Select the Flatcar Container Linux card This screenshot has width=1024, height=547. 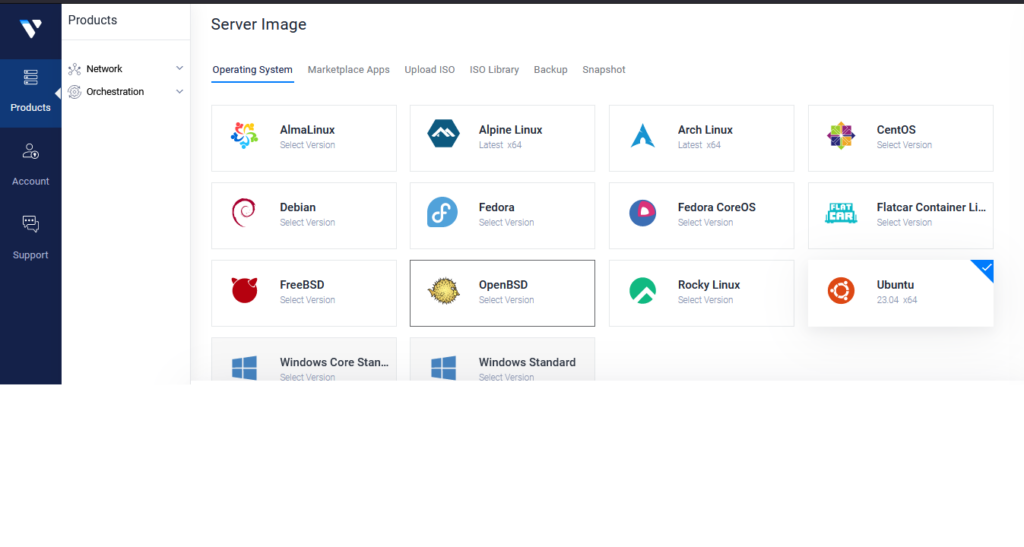point(900,215)
